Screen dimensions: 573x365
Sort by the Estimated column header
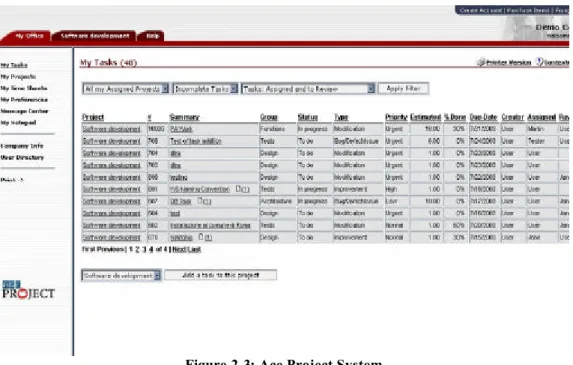[x=425, y=117]
